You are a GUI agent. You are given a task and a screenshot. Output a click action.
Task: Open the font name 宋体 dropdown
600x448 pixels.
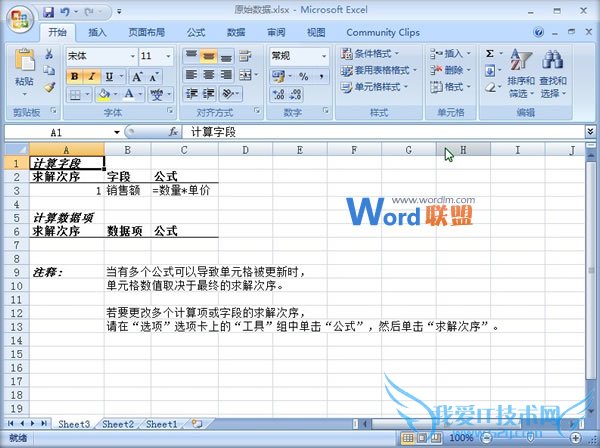click(x=132, y=56)
